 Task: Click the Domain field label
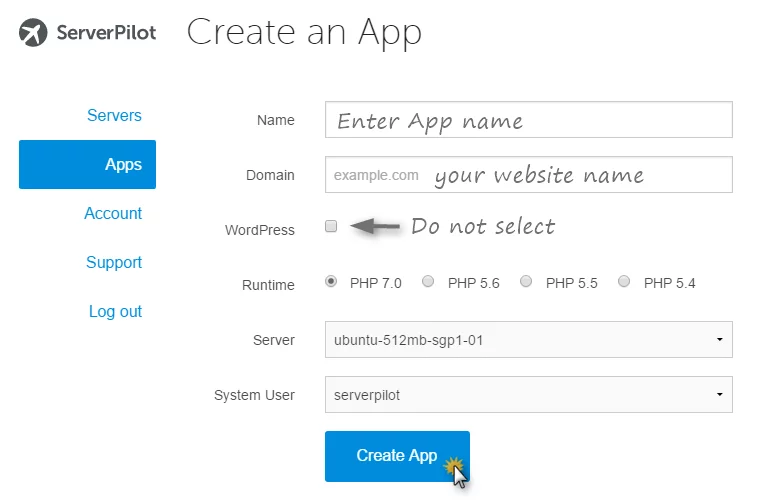(270, 175)
